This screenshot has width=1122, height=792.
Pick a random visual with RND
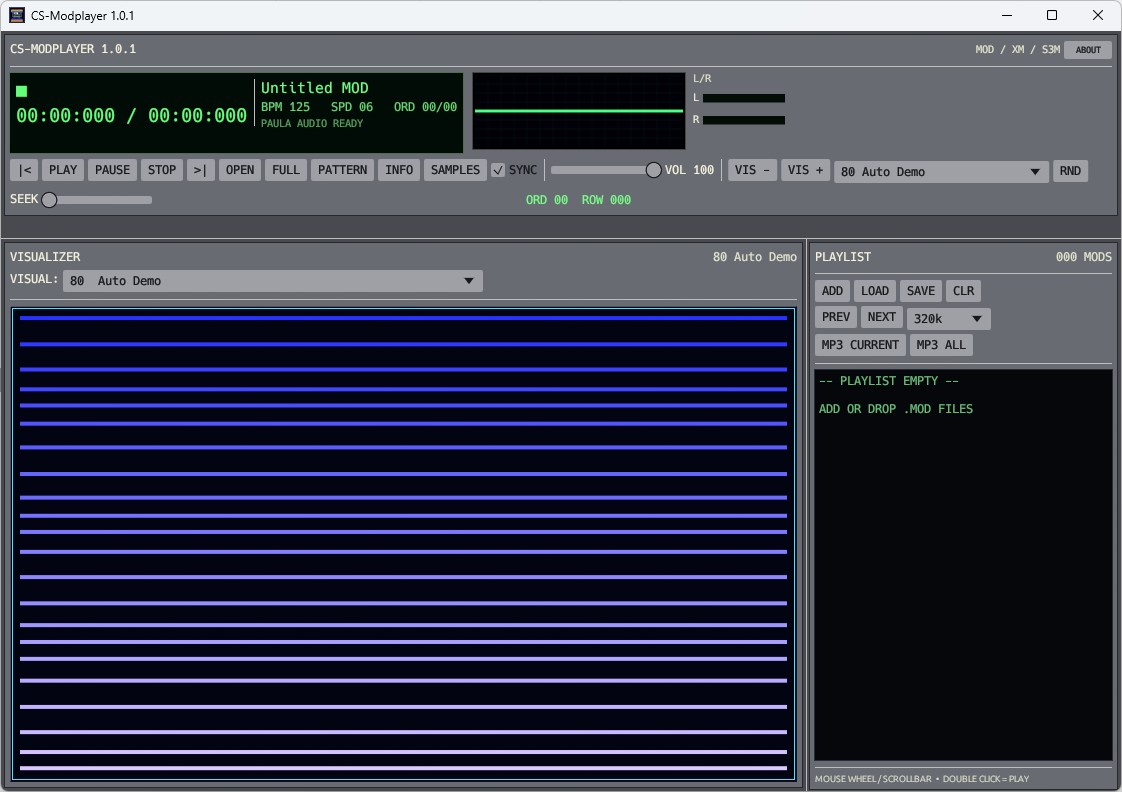[x=1070, y=171]
